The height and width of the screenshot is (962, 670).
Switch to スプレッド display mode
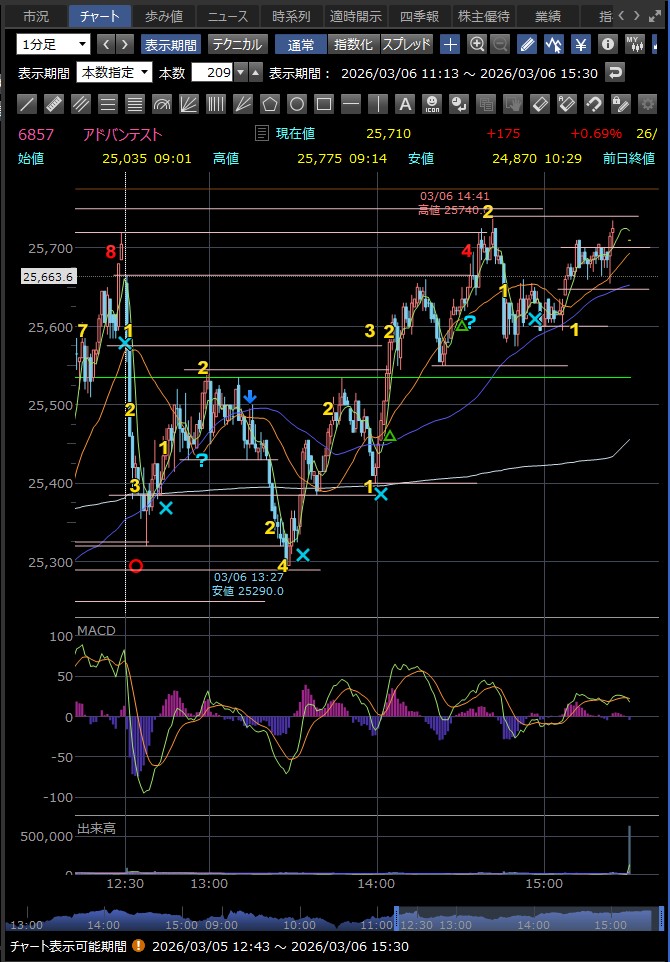[407, 44]
